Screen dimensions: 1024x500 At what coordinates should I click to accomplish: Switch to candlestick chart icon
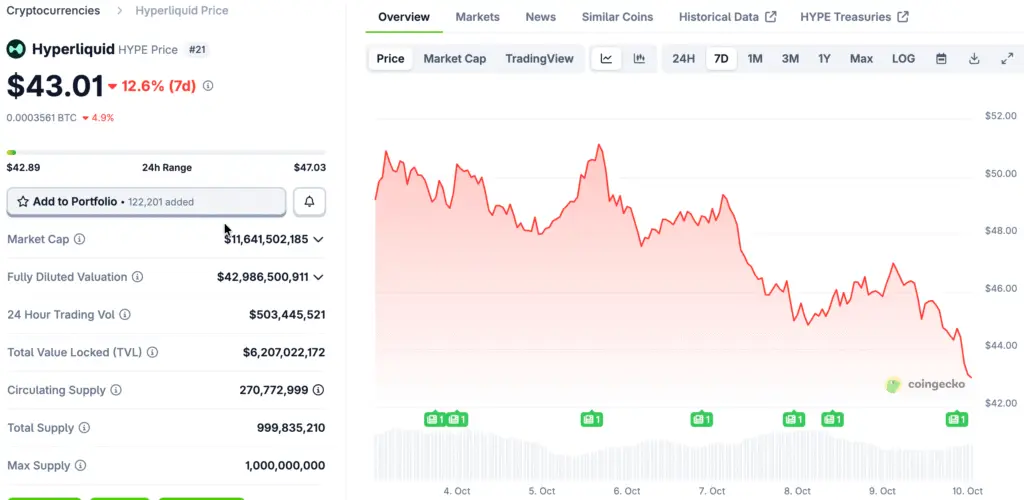click(x=639, y=59)
